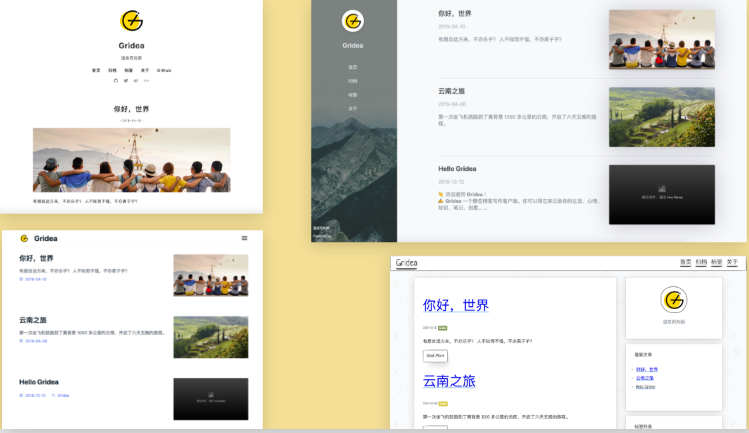749x433 pixels.
Task: Click Read More button under 你好，世界
Action: pos(435,356)
